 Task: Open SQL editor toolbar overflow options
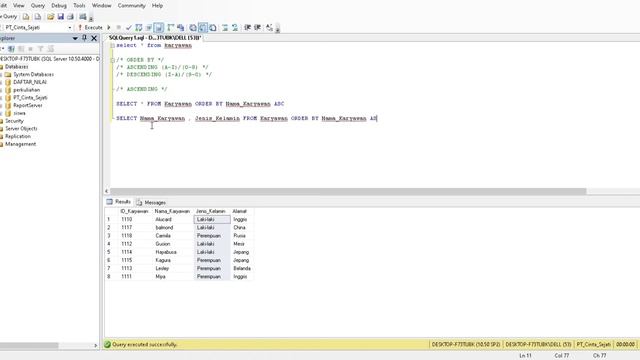click(278, 29)
